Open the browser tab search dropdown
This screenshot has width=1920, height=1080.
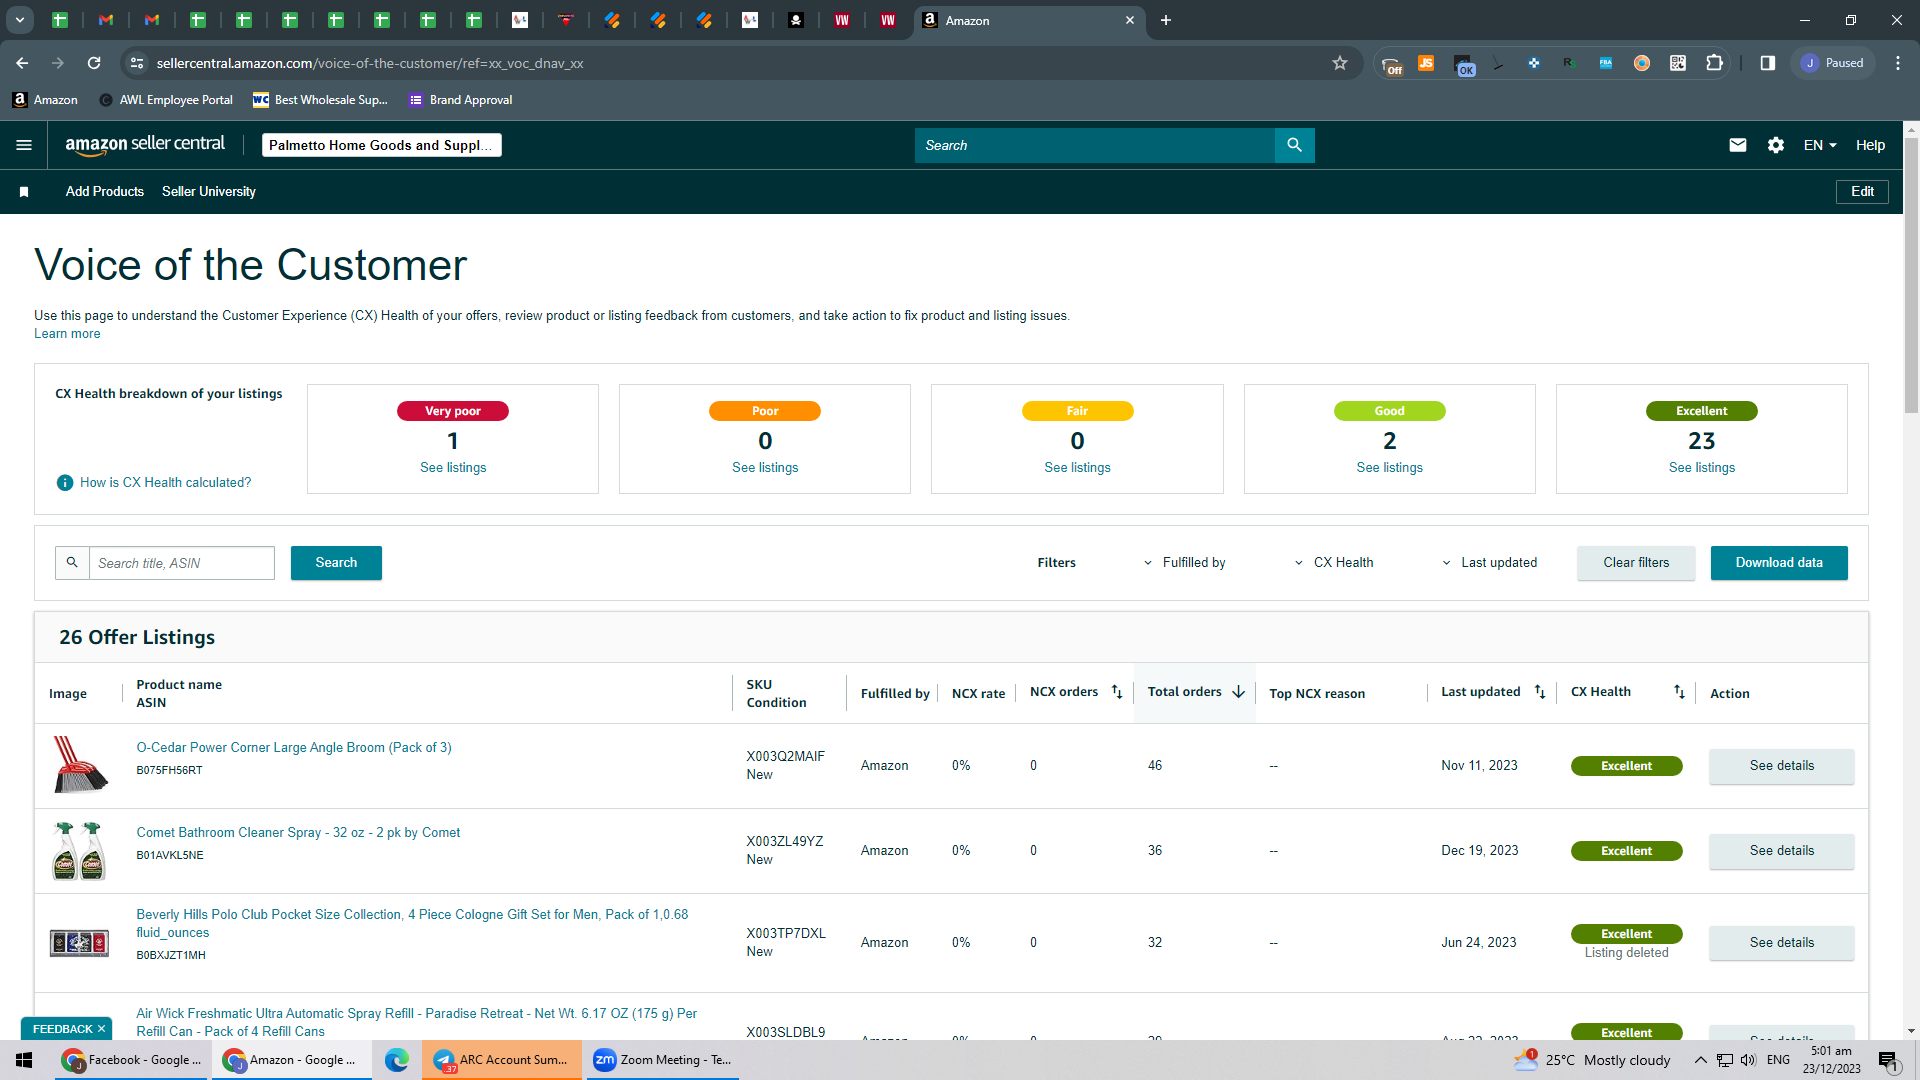point(20,20)
